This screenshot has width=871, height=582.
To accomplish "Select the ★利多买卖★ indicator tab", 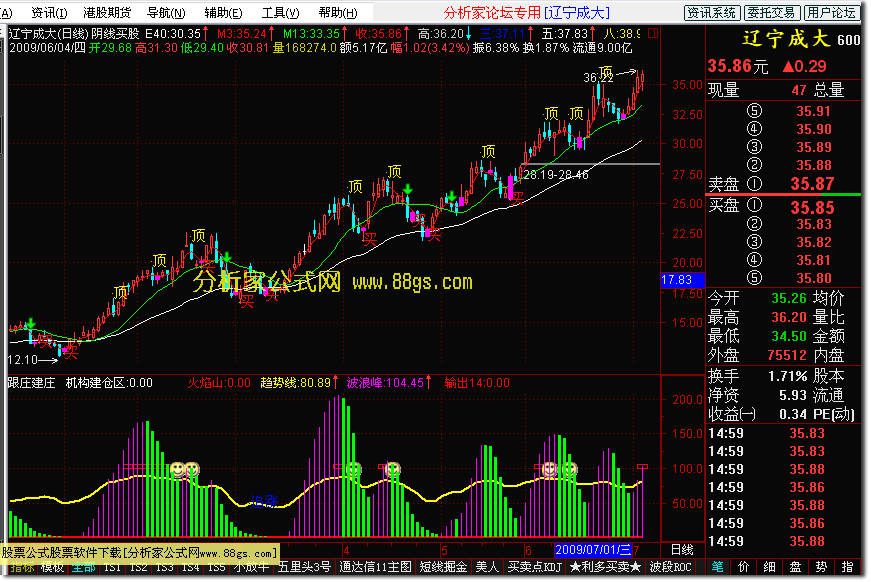I will point(605,567).
